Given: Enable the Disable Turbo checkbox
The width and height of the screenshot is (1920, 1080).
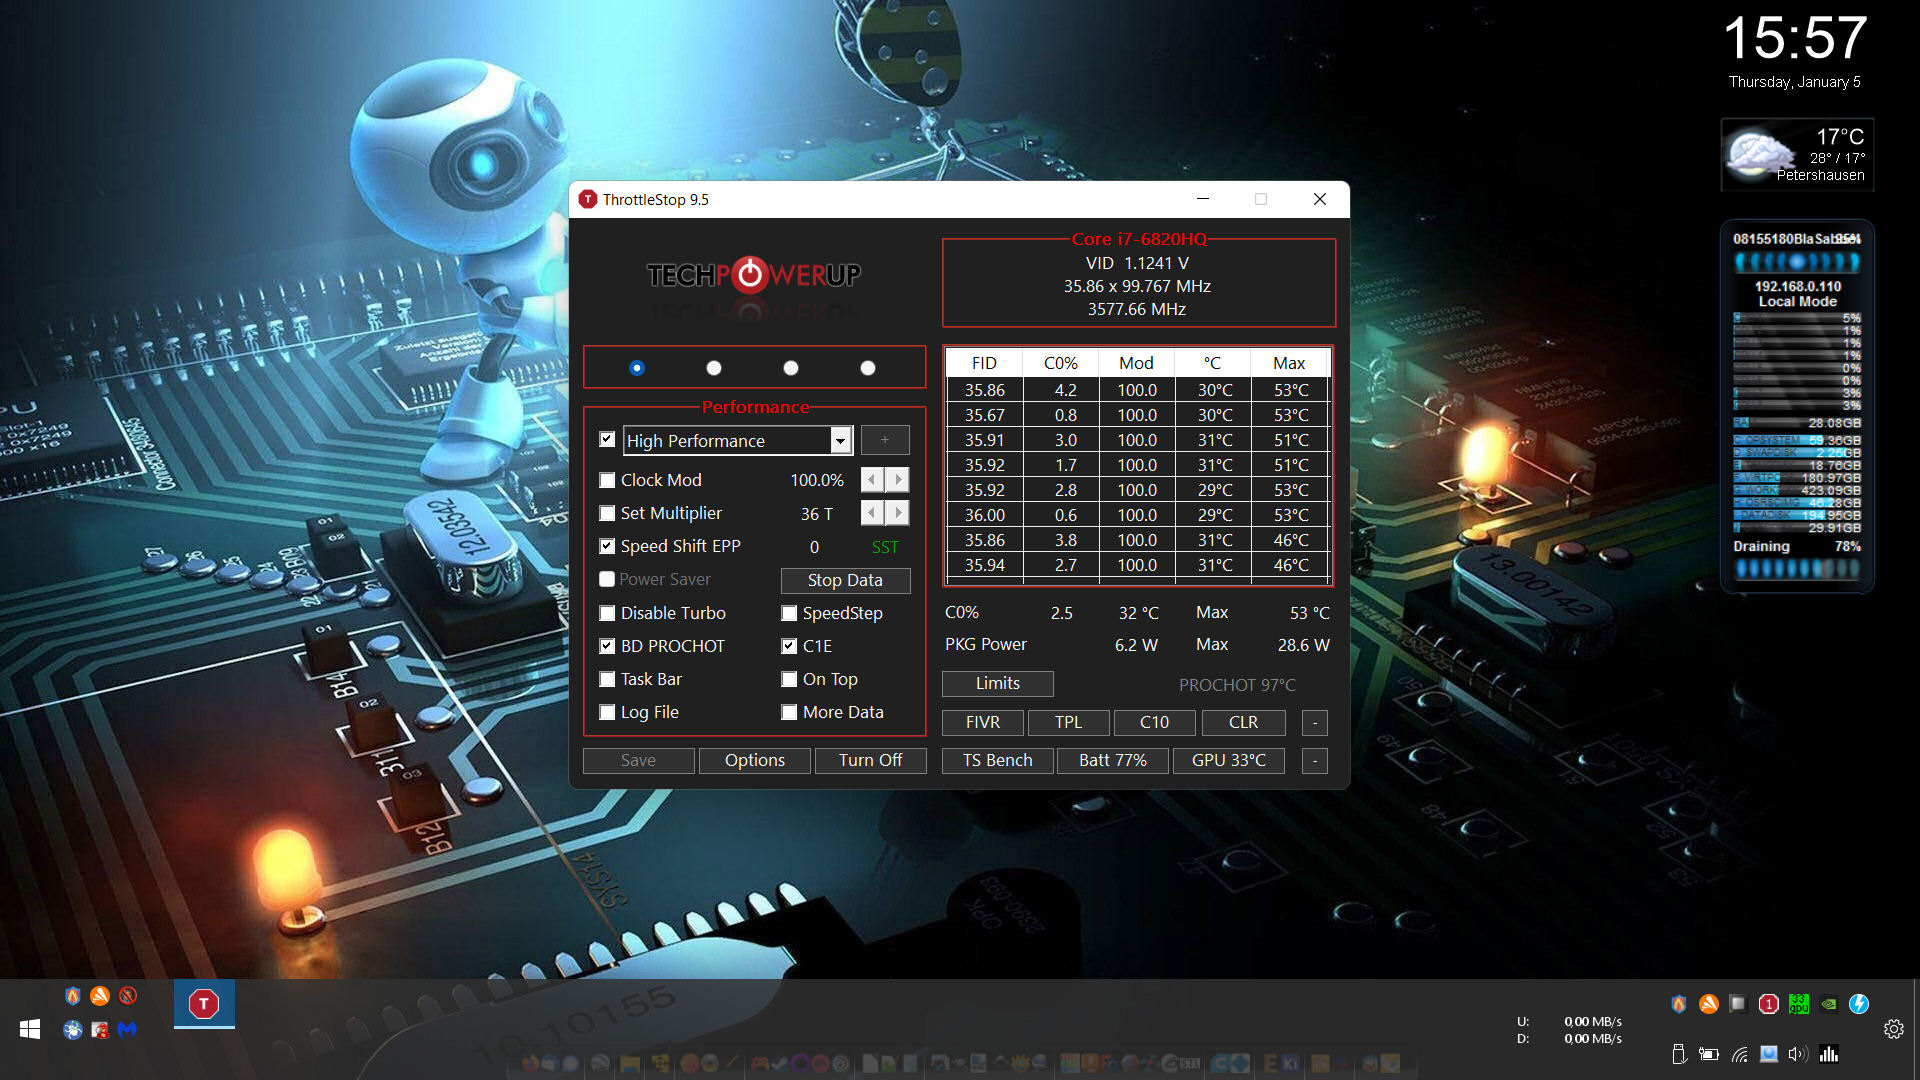Looking at the screenshot, I should point(607,613).
